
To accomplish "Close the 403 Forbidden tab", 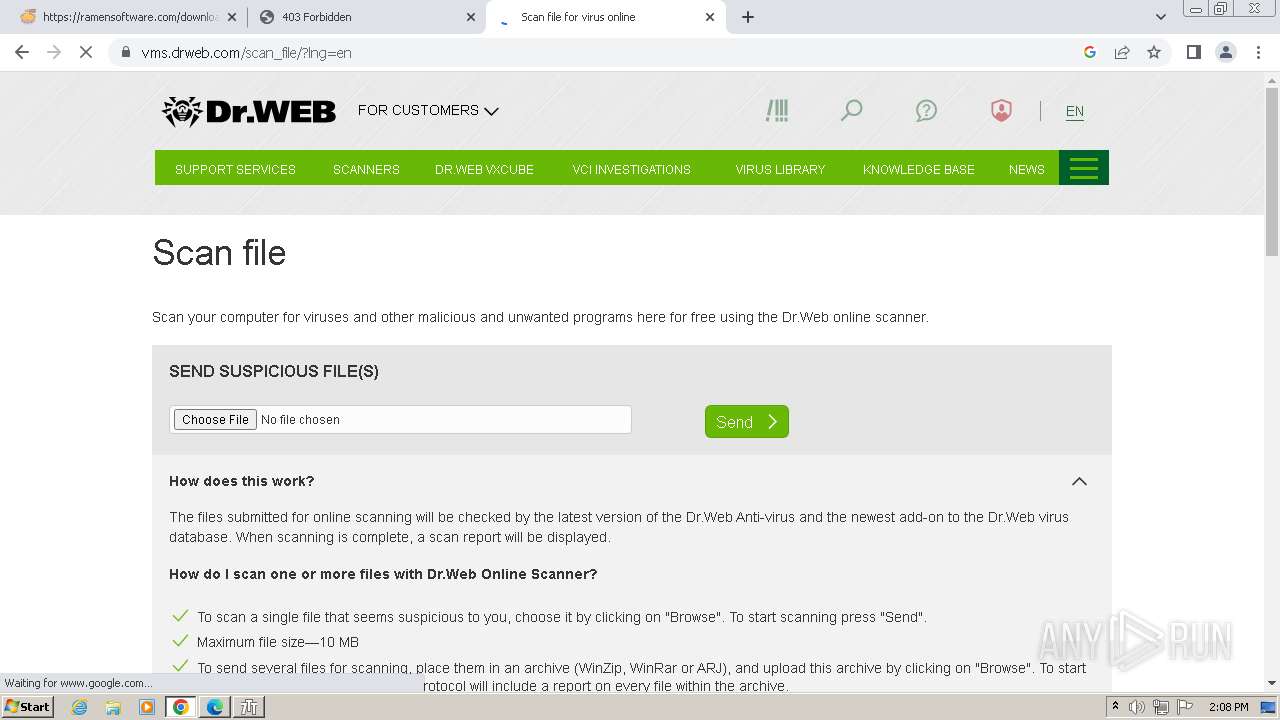I will 471,17.
